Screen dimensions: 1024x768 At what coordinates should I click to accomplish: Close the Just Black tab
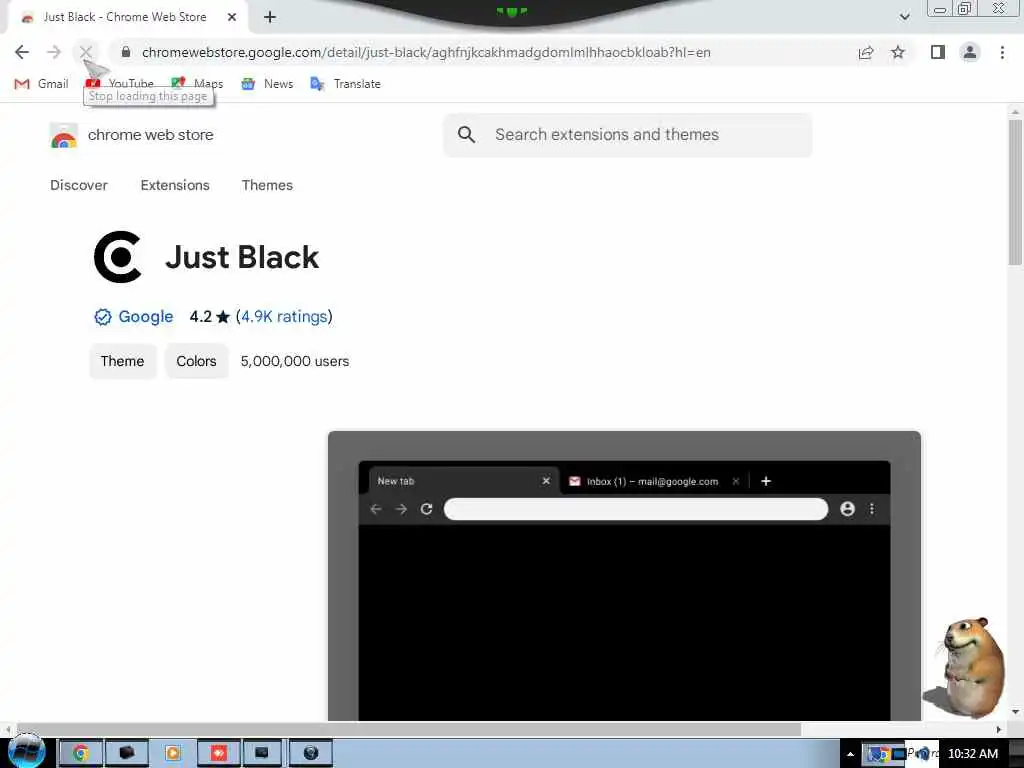coord(232,17)
